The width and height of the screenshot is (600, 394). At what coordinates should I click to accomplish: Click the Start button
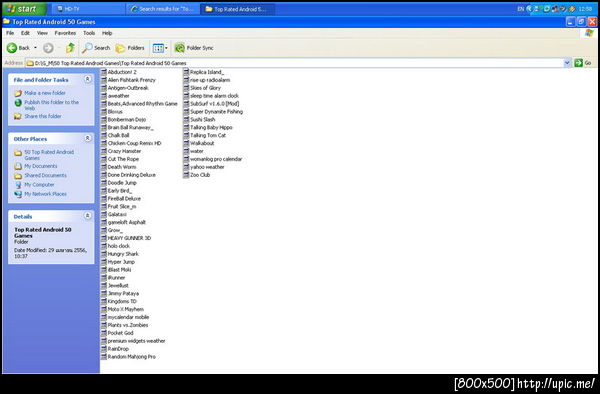coord(24,9)
